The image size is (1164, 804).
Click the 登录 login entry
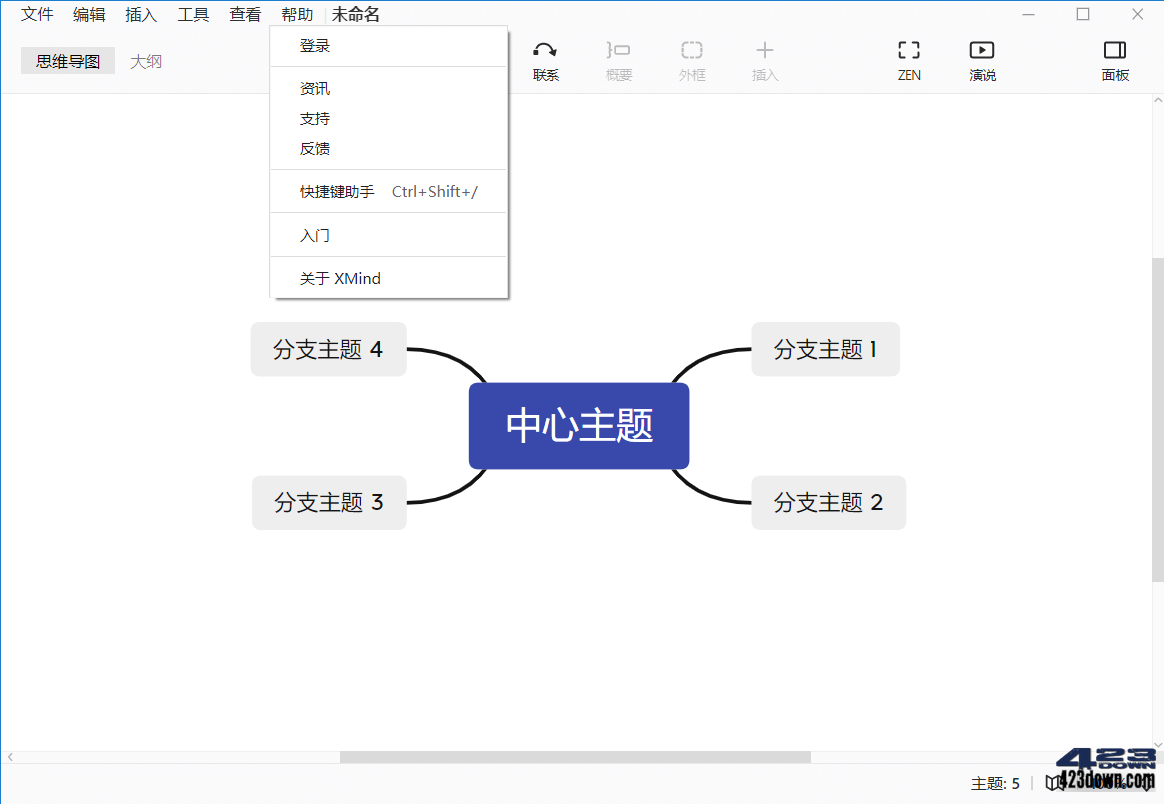point(314,45)
